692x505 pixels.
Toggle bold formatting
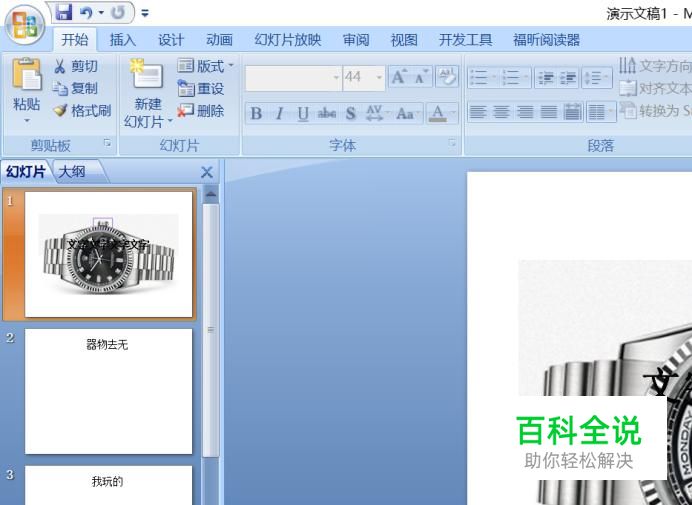(256, 113)
